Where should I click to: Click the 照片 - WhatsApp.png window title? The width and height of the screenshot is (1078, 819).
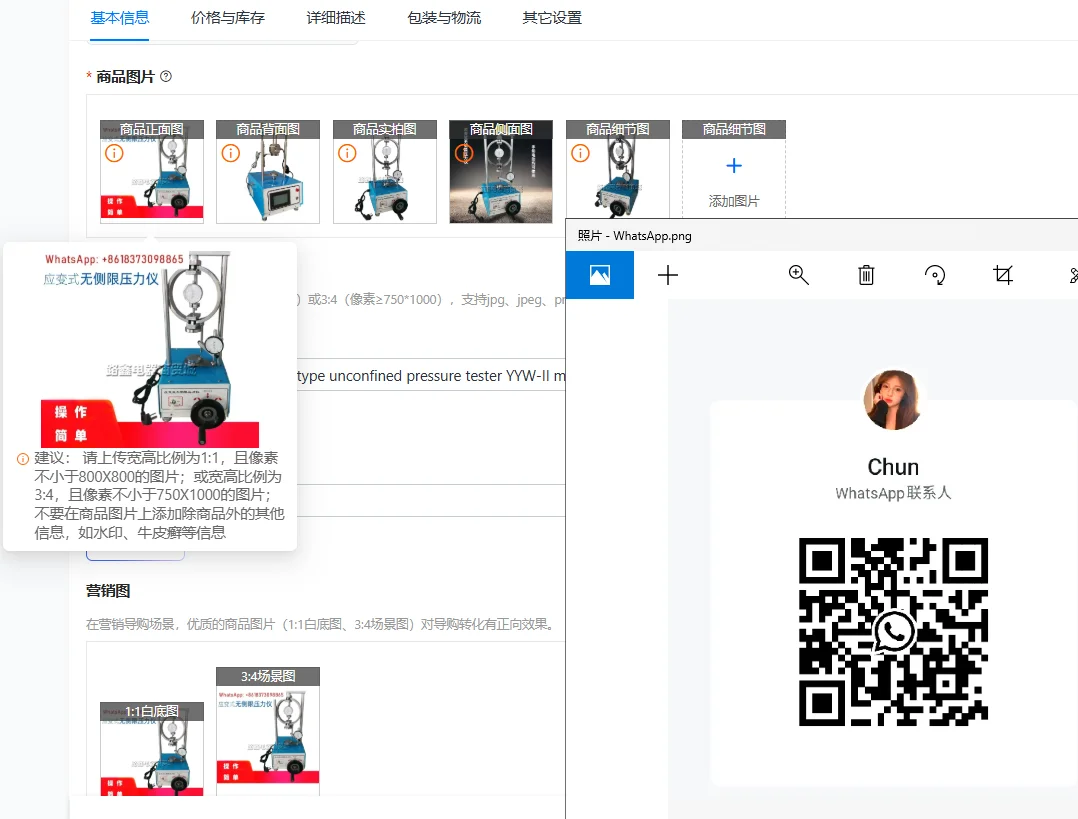pos(635,236)
